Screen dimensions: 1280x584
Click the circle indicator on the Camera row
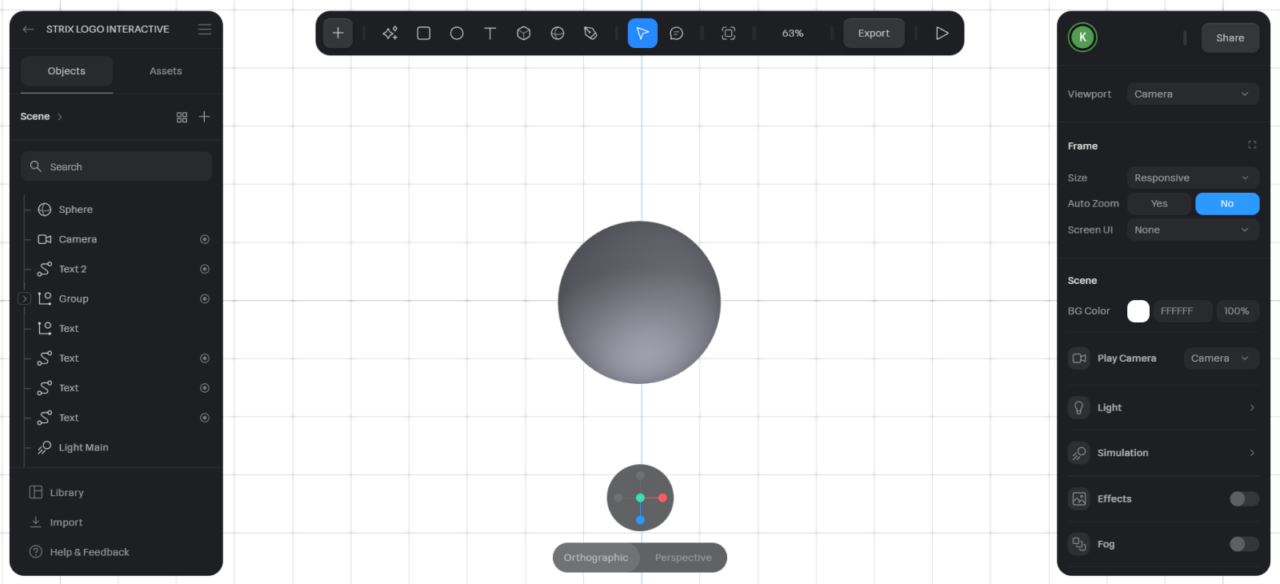point(204,239)
